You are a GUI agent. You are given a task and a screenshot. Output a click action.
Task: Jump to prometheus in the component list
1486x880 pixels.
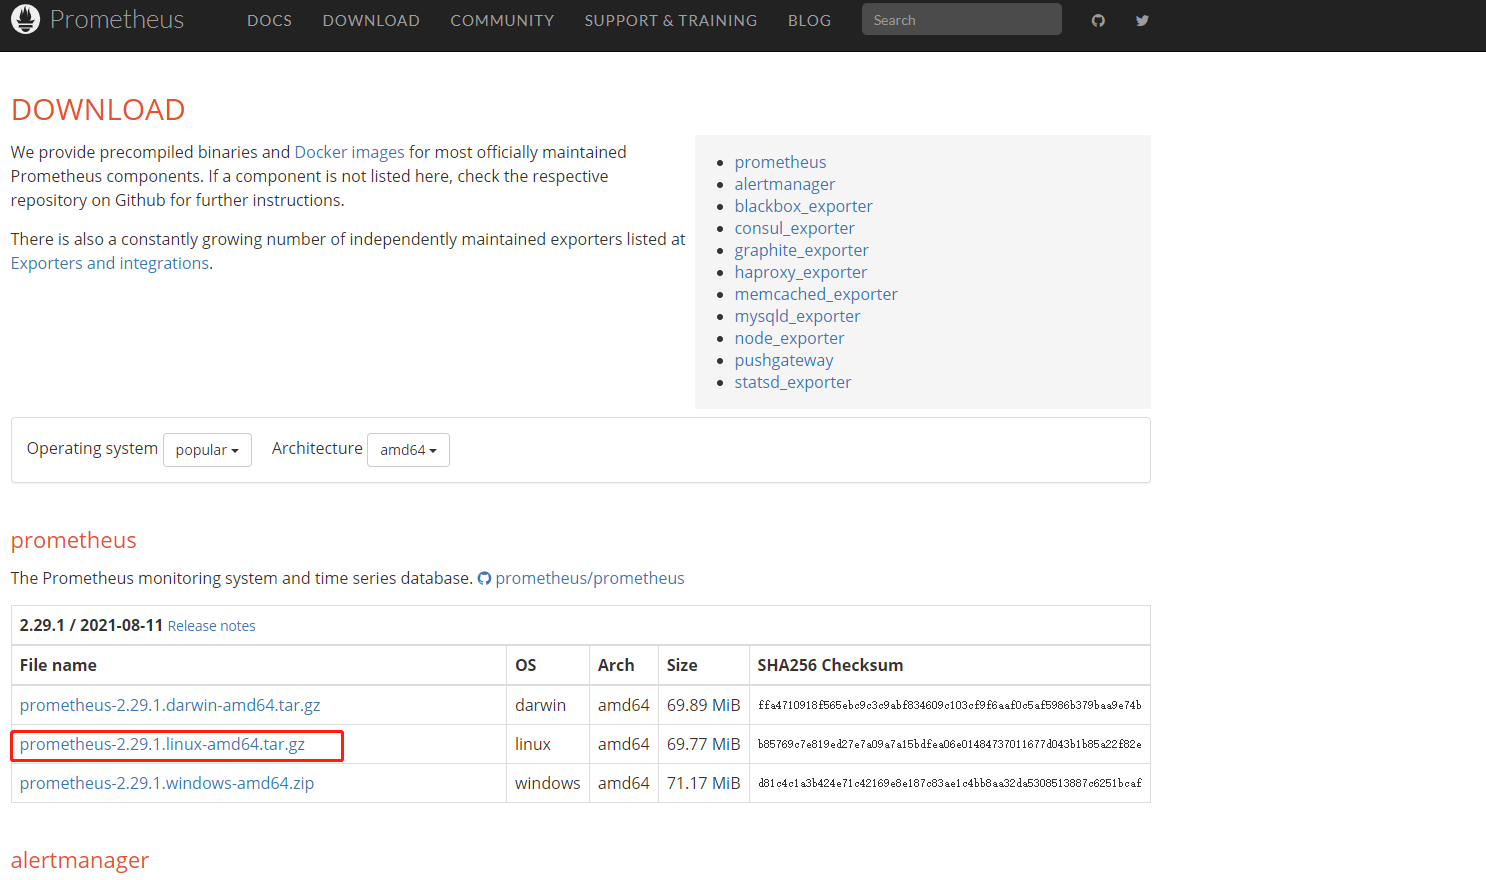(780, 162)
